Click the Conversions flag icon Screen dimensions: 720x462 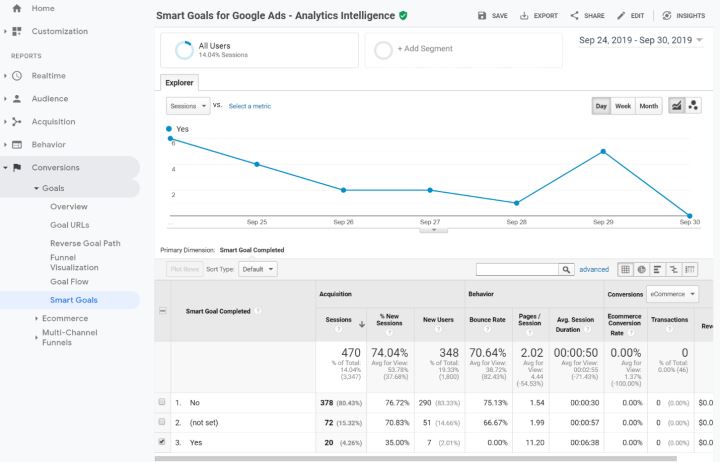(17, 167)
